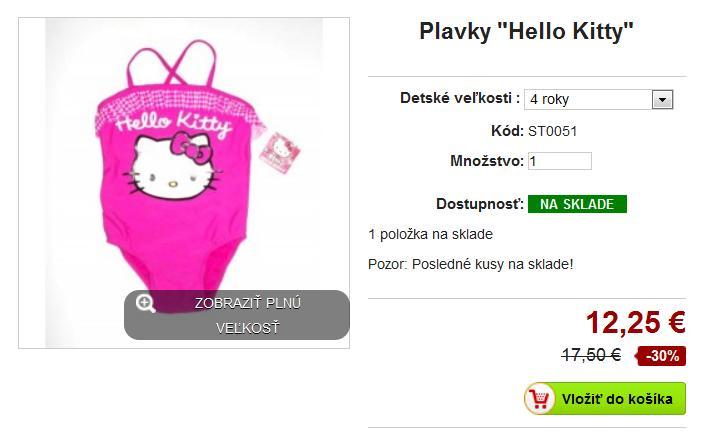Add product with 'Vložiť do košíka' button
This screenshot has height=437, width=708.
pos(605,399)
